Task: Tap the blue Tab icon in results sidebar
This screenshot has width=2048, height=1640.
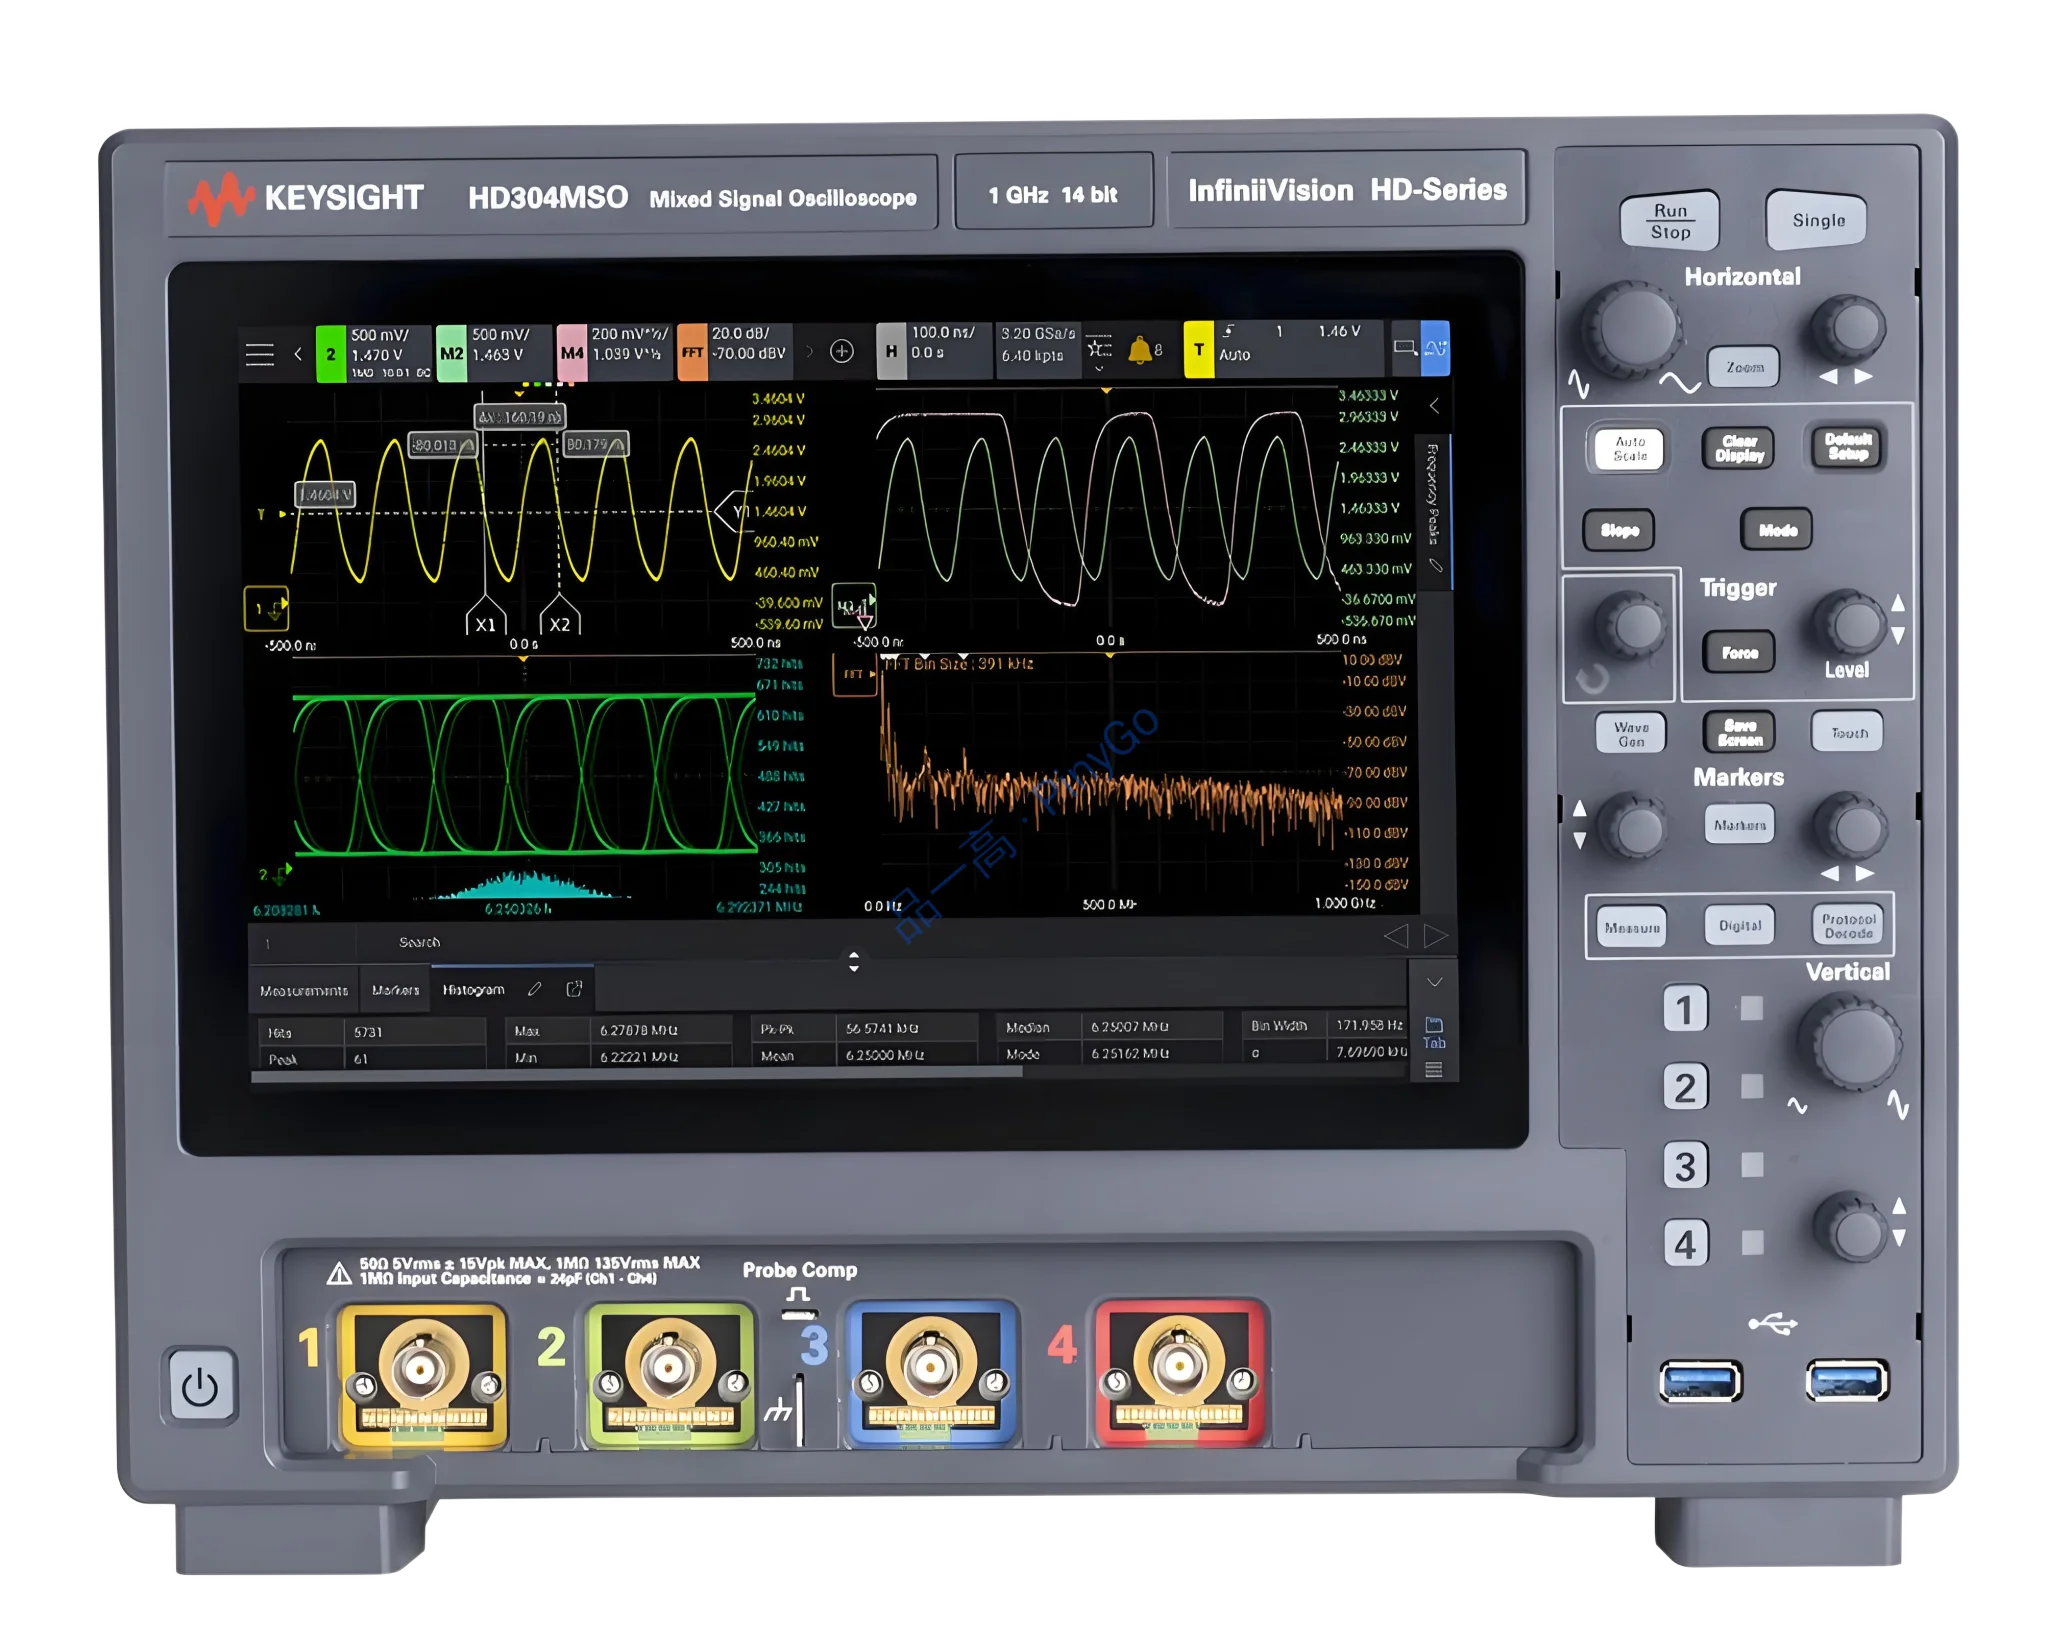Action: pos(1434,1033)
